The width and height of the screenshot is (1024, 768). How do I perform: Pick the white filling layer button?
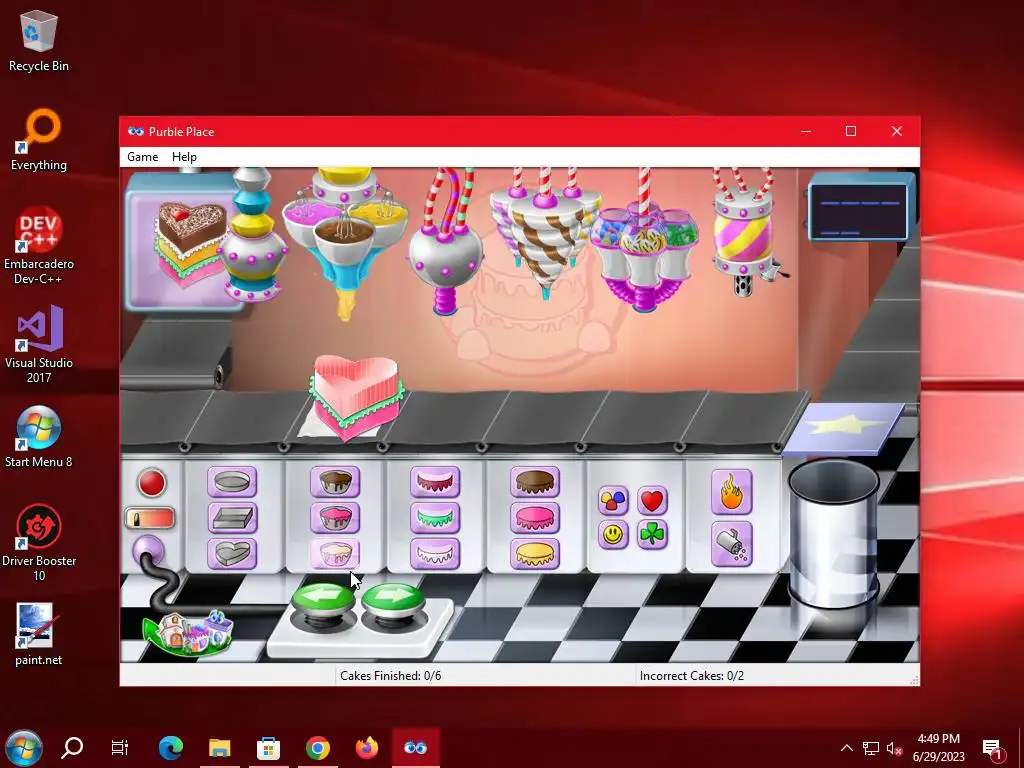click(435, 554)
